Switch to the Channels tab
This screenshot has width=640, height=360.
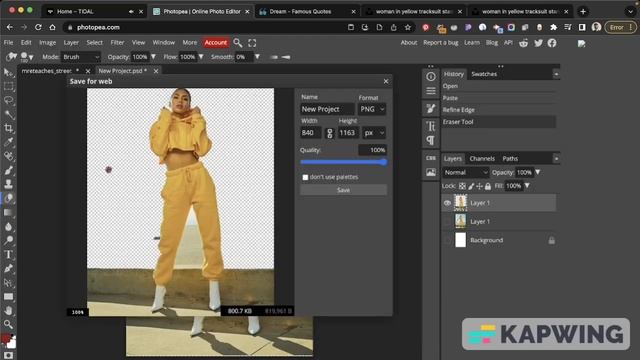(482, 159)
